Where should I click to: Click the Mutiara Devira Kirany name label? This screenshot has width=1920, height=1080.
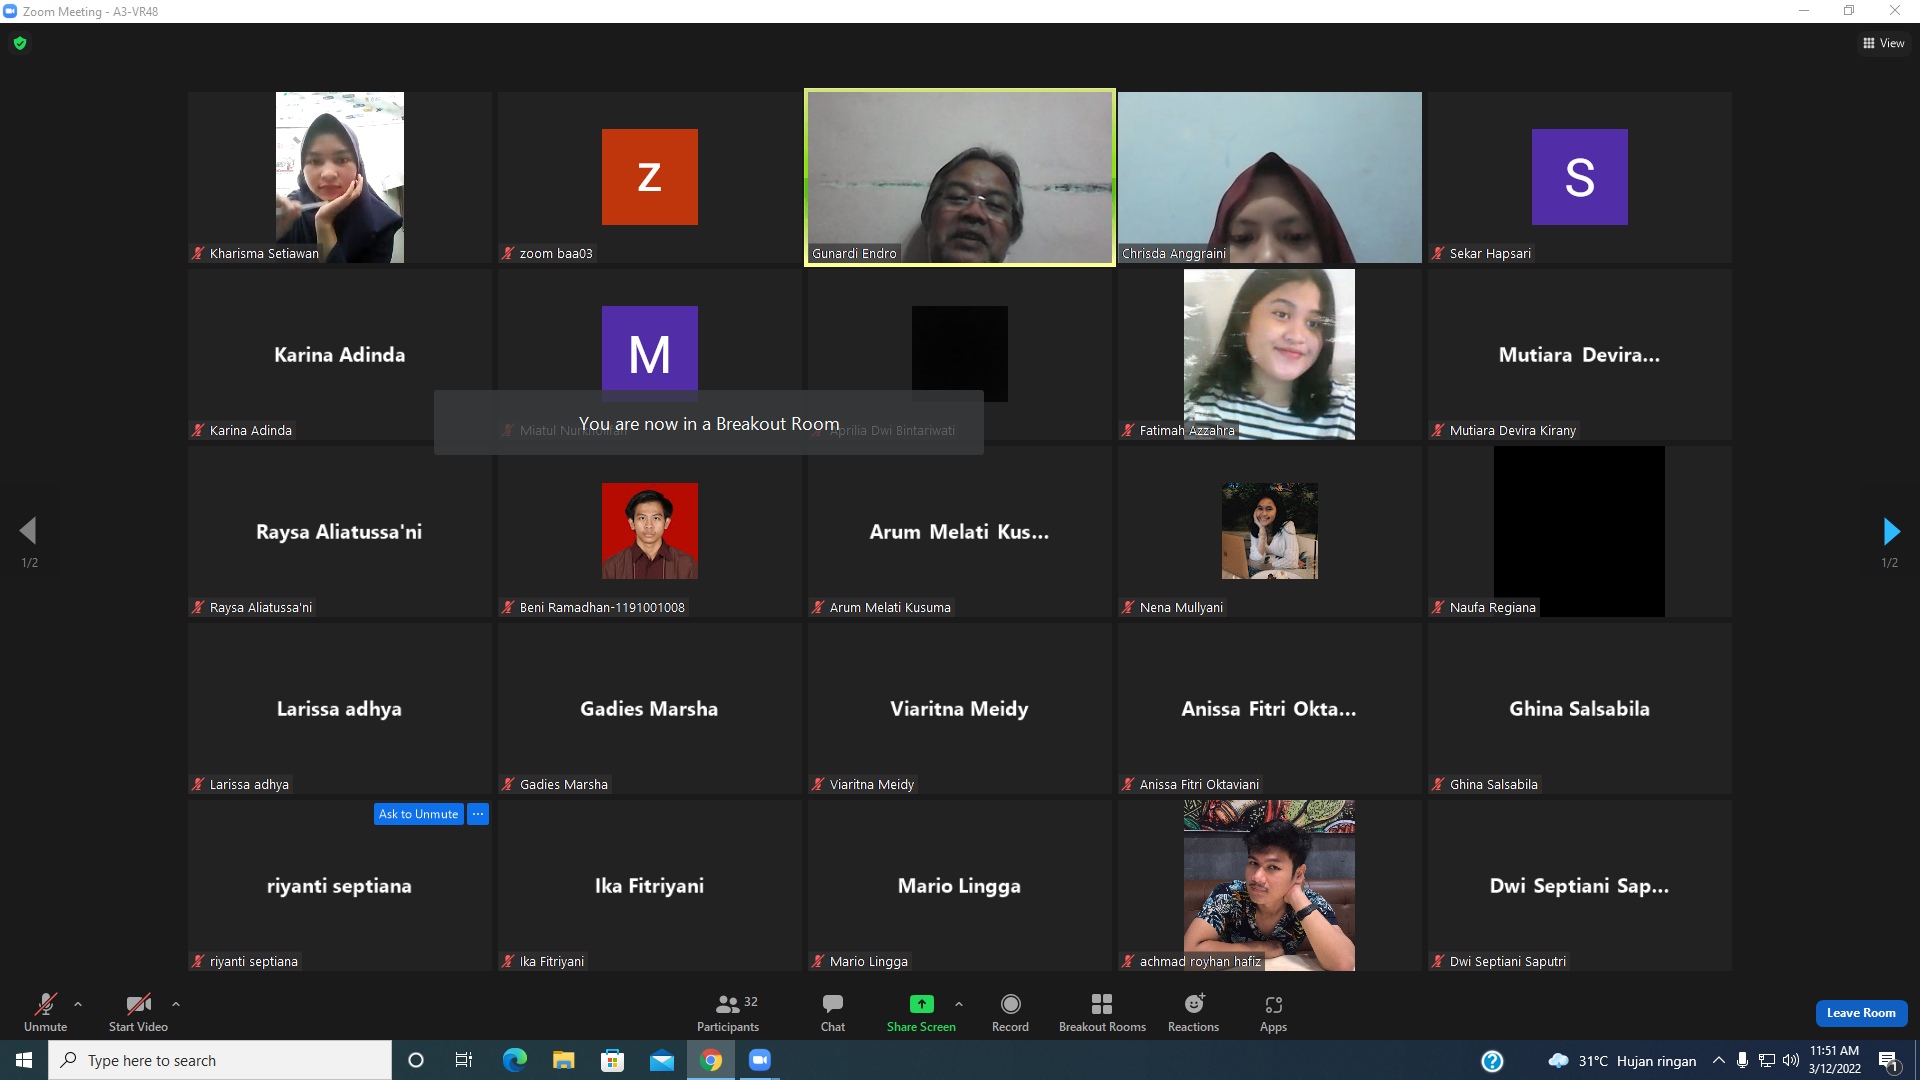click(x=1512, y=431)
